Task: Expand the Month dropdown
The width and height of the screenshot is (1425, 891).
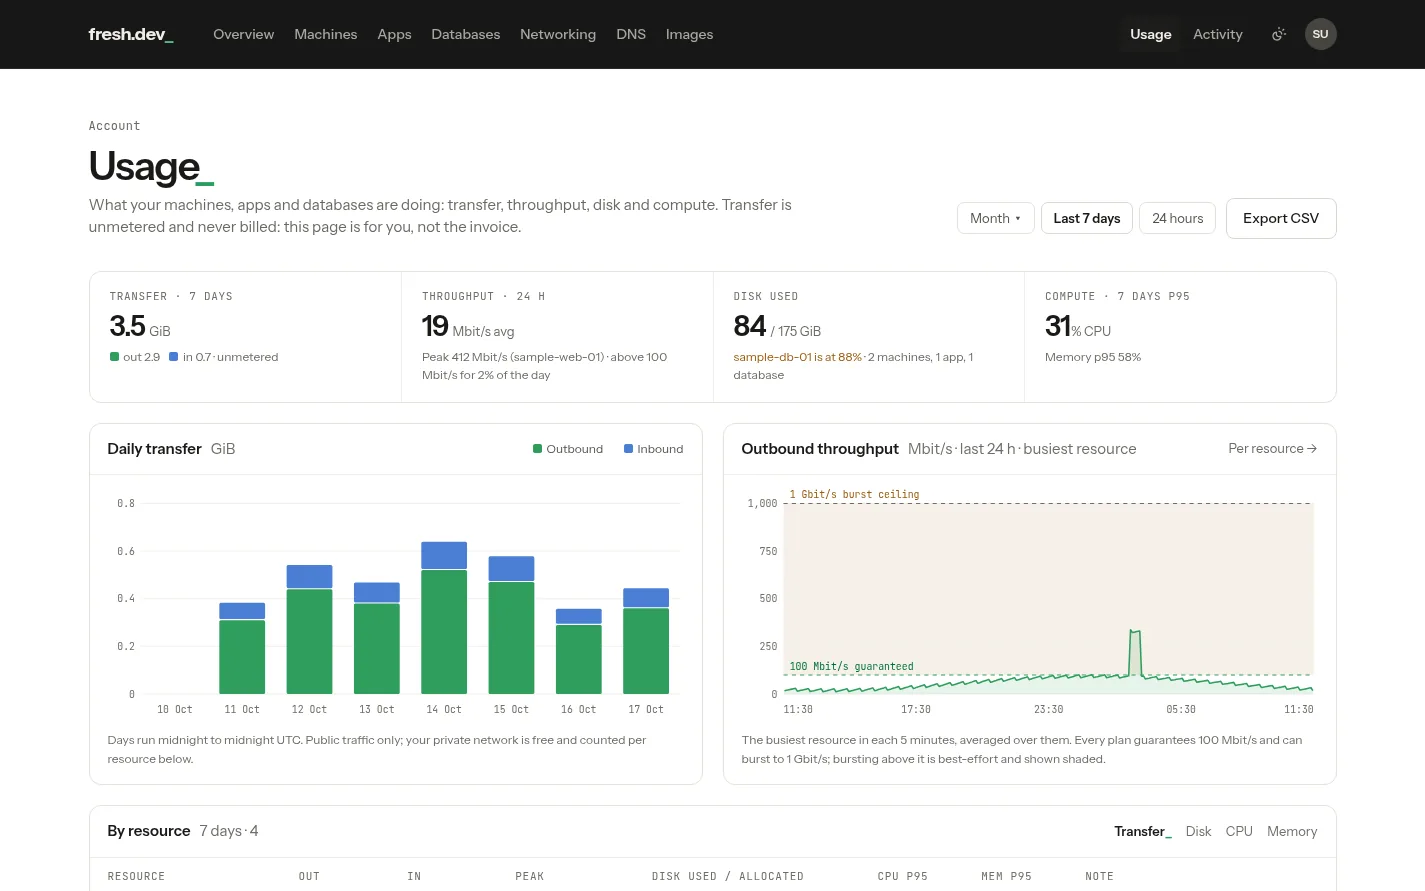Action: (x=995, y=218)
